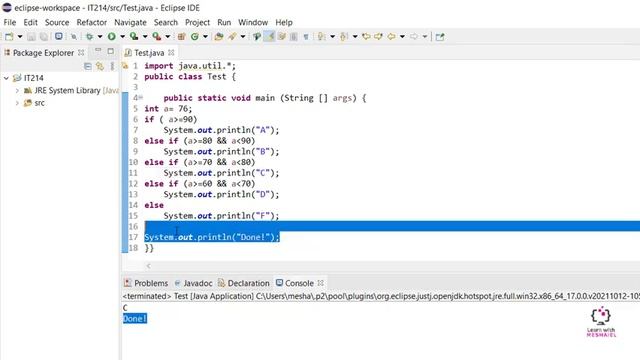This screenshot has width=640, height=360.
Task: Open Package Explorer view menu icon
Action: click(x=112, y=66)
